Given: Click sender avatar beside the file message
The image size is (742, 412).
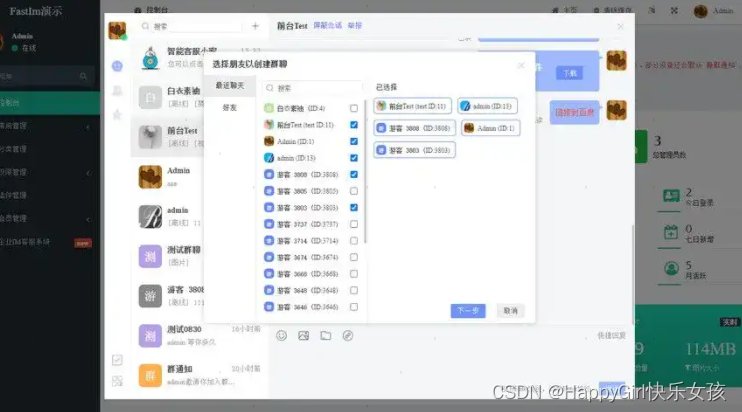Looking at the screenshot, I should pos(617,61).
